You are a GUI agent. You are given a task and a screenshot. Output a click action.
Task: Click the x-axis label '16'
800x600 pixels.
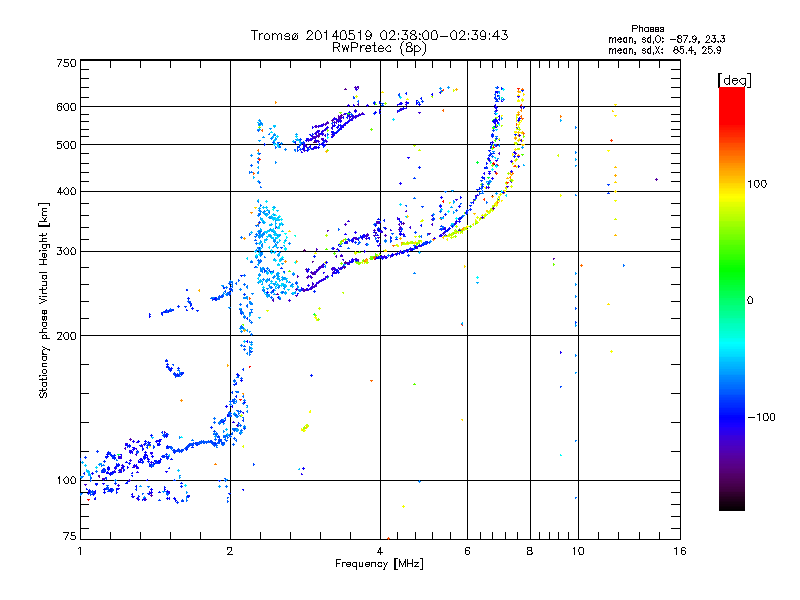pos(680,551)
